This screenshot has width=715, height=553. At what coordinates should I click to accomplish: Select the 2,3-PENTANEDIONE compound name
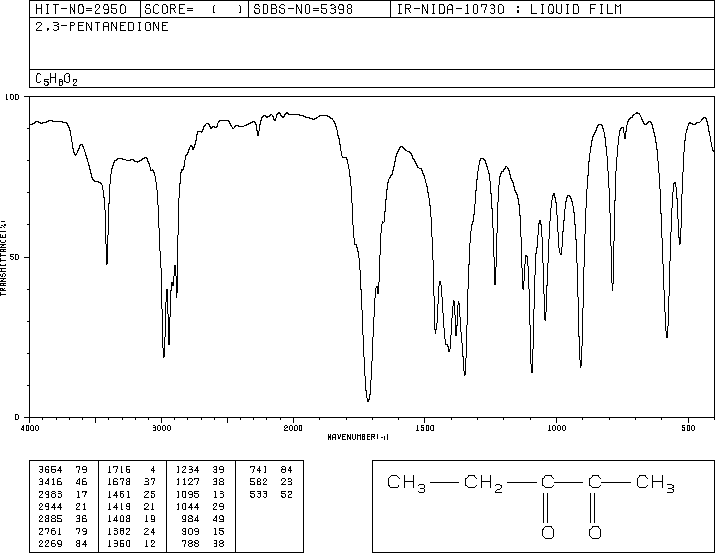pyautogui.click(x=102, y=27)
